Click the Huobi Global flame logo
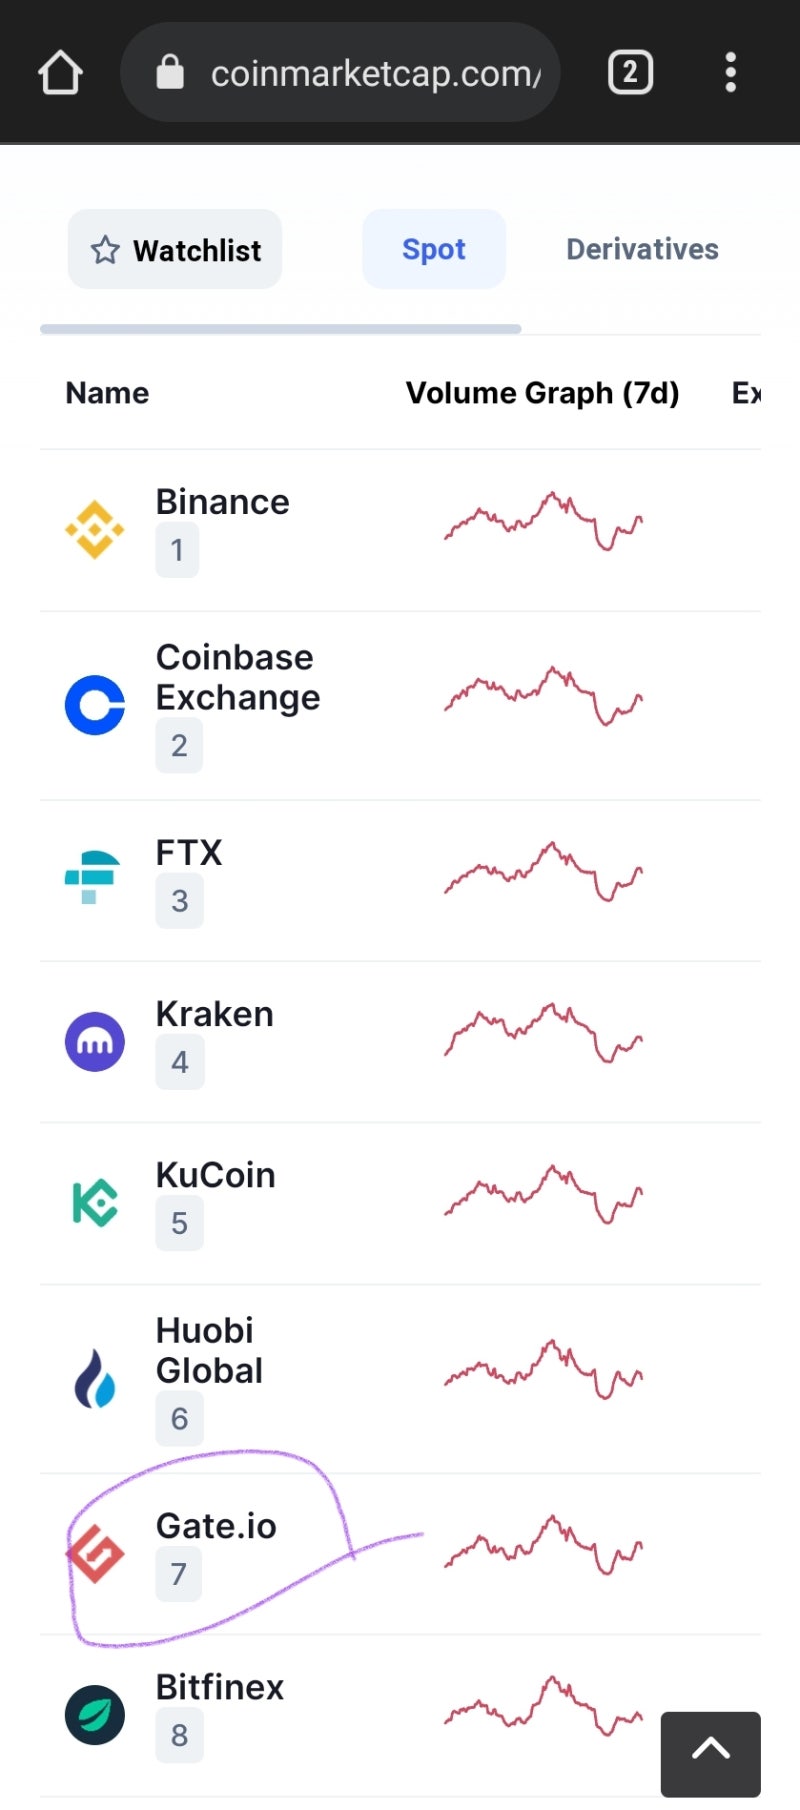This screenshot has height=1810, width=800. [x=95, y=1378]
